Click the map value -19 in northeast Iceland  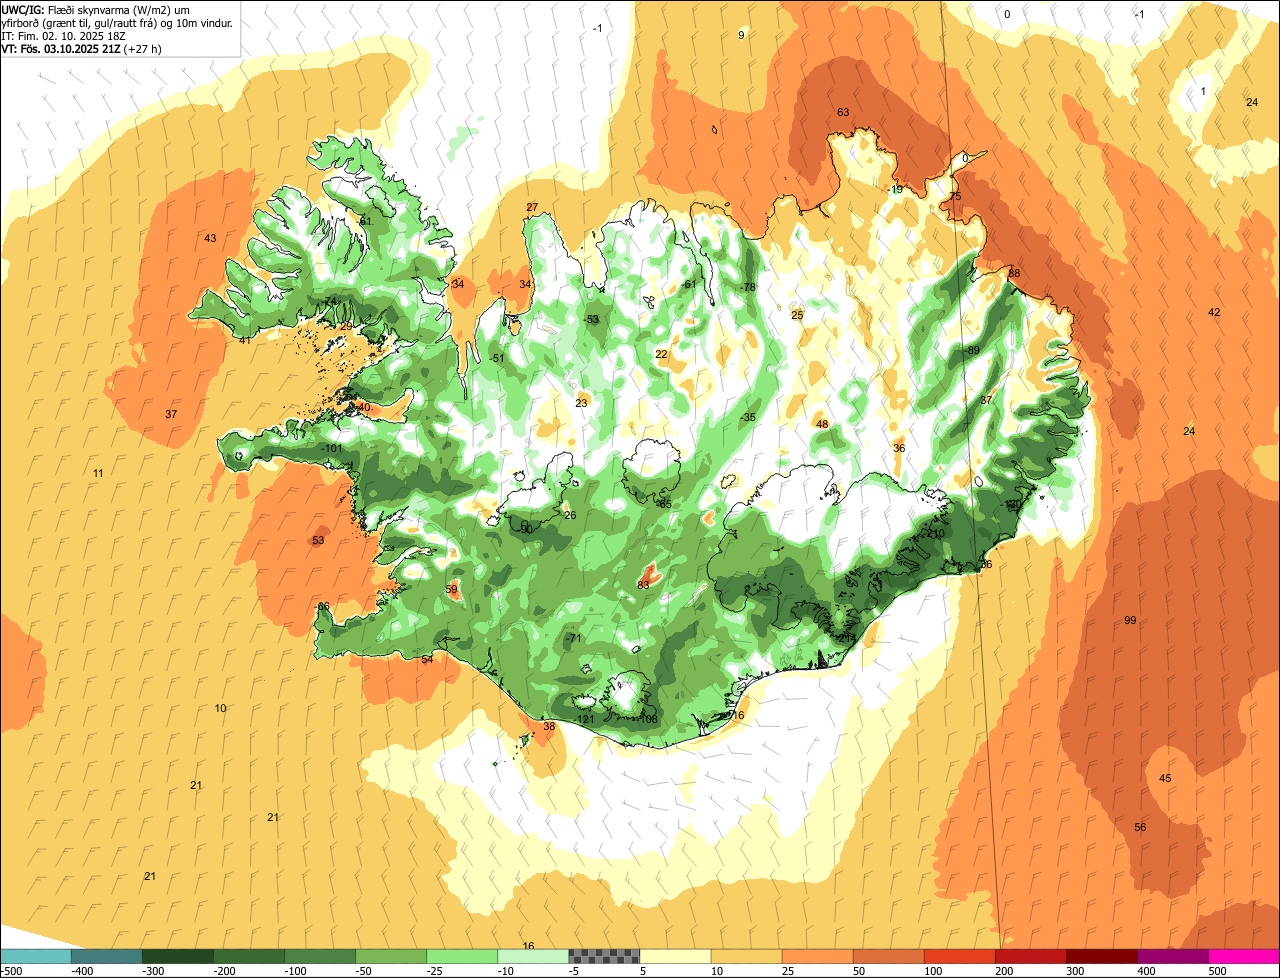[895, 190]
